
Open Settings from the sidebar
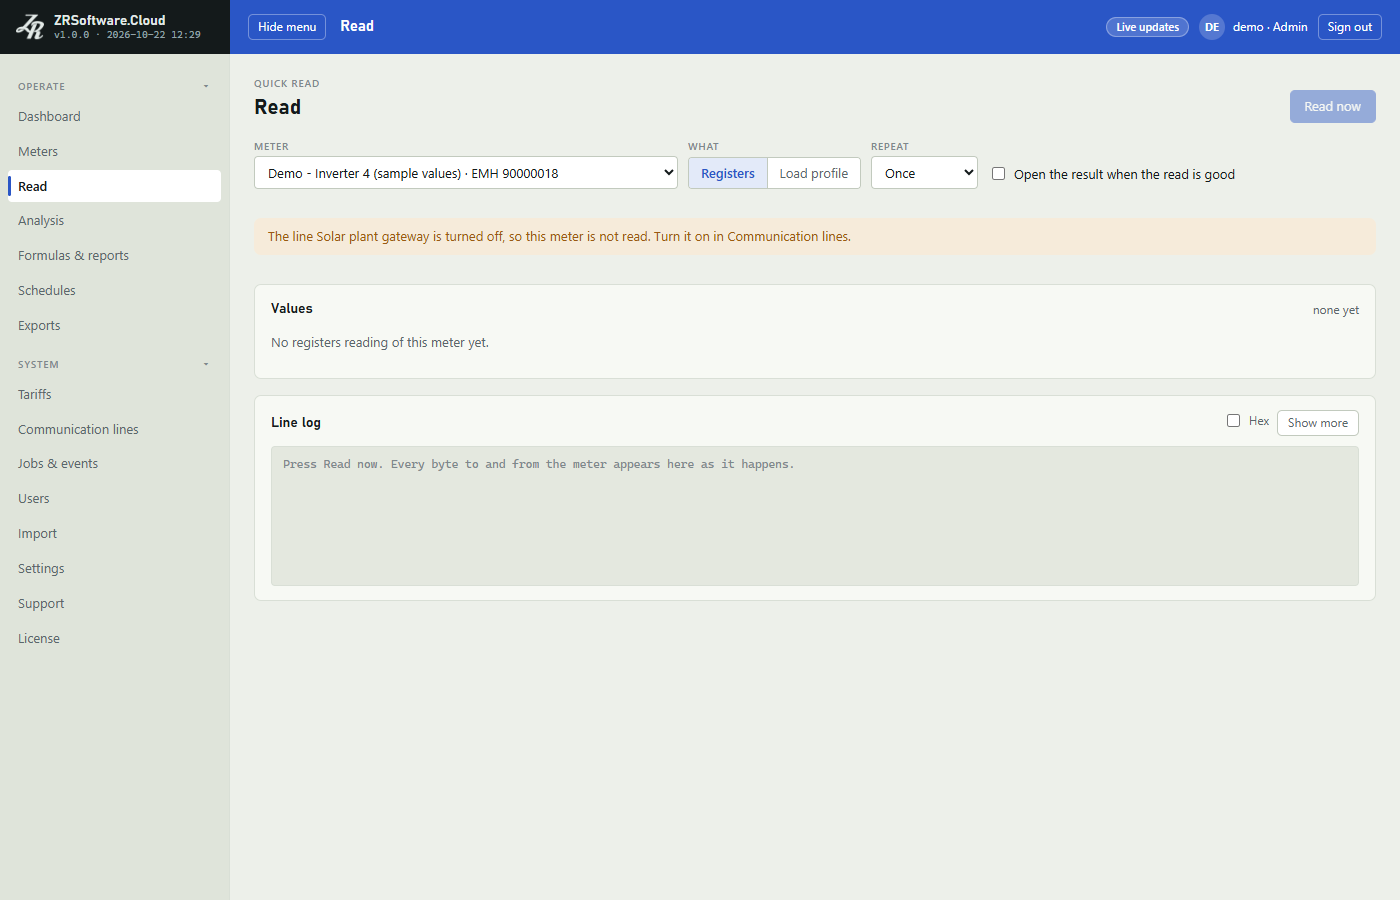point(114,569)
